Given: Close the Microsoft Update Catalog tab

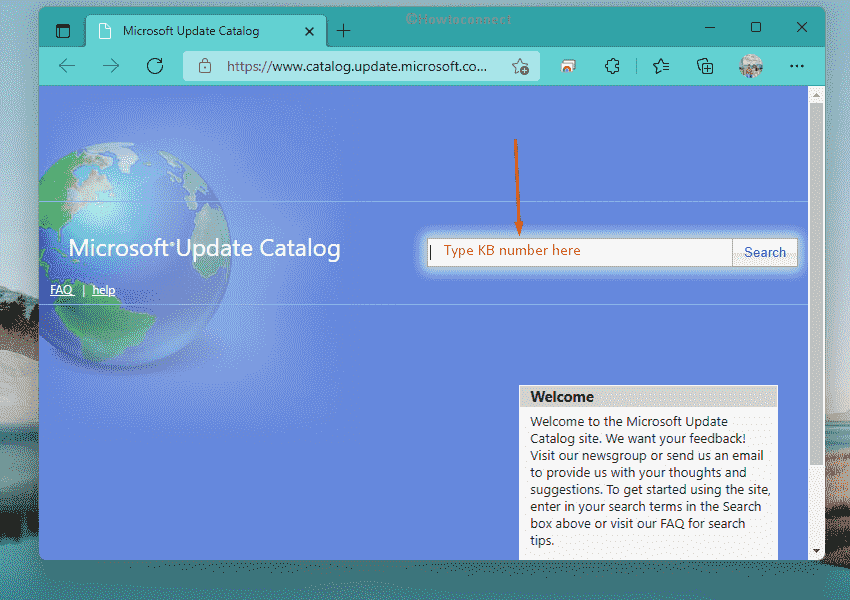Looking at the screenshot, I should click(310, 31).
